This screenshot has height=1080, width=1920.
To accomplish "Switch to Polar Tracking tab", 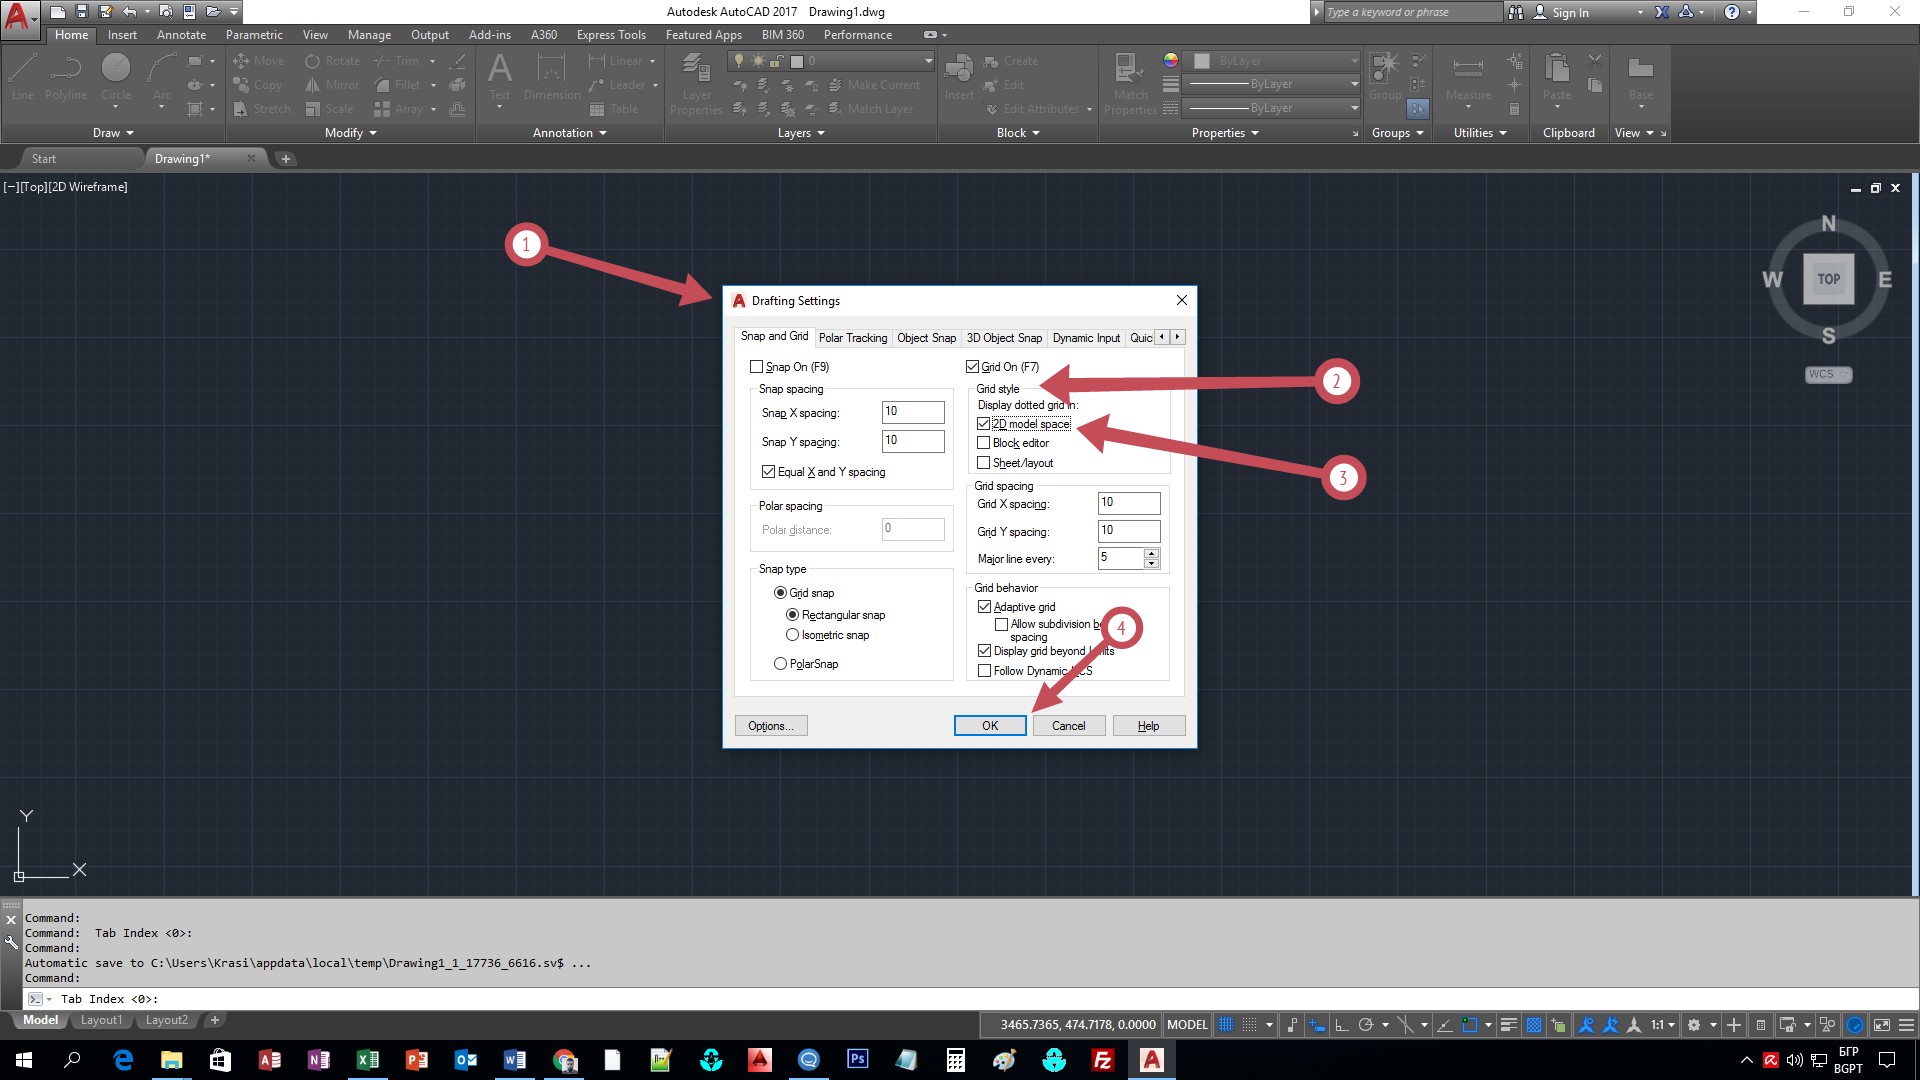I will [x=853, y=338].
